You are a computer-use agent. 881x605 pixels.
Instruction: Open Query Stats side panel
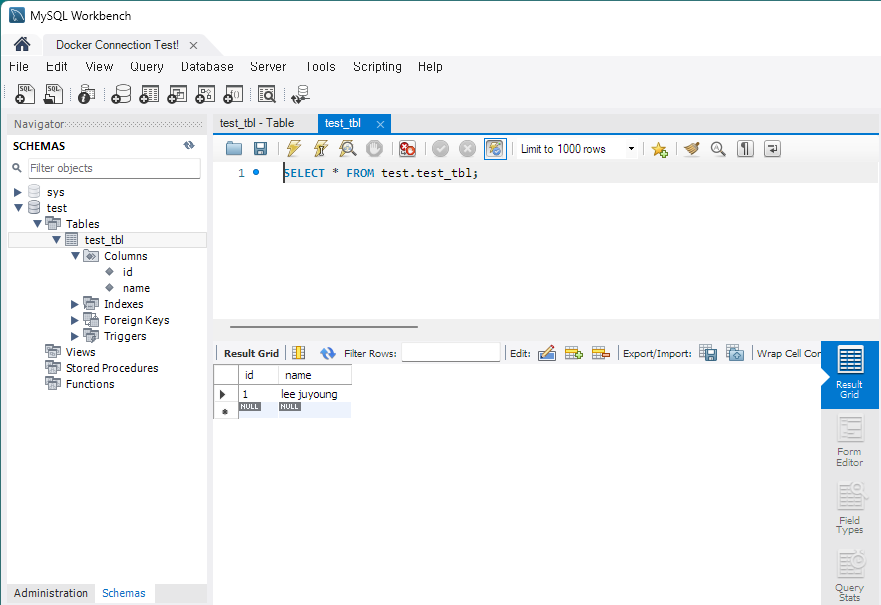(x=849, y=576)
